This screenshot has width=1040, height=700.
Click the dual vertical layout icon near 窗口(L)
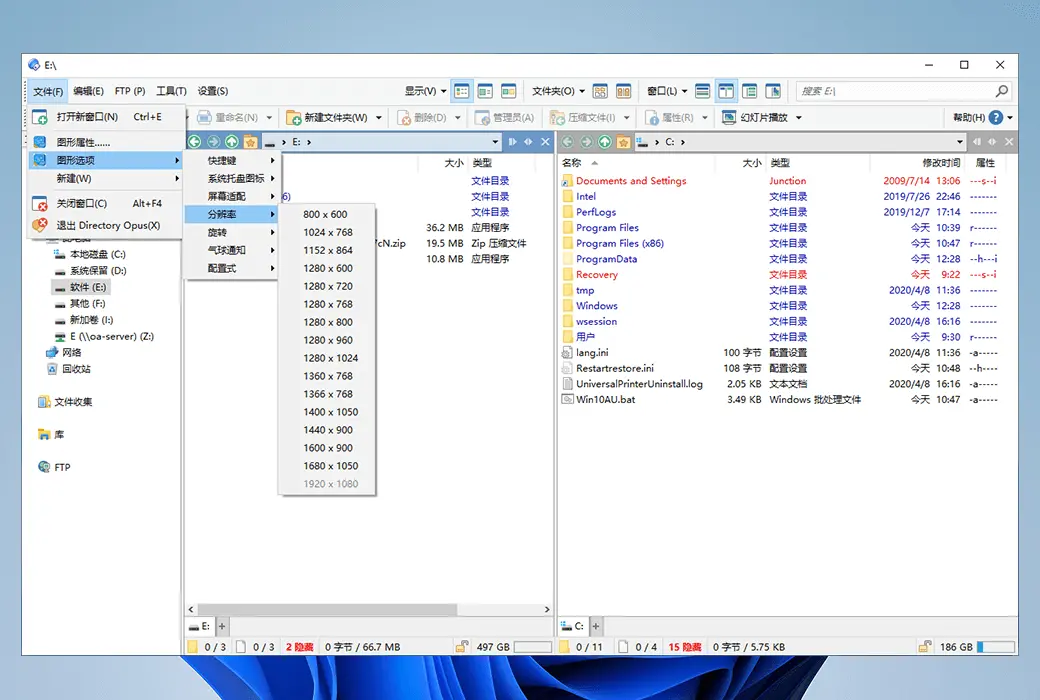click(x=726, y=90)
